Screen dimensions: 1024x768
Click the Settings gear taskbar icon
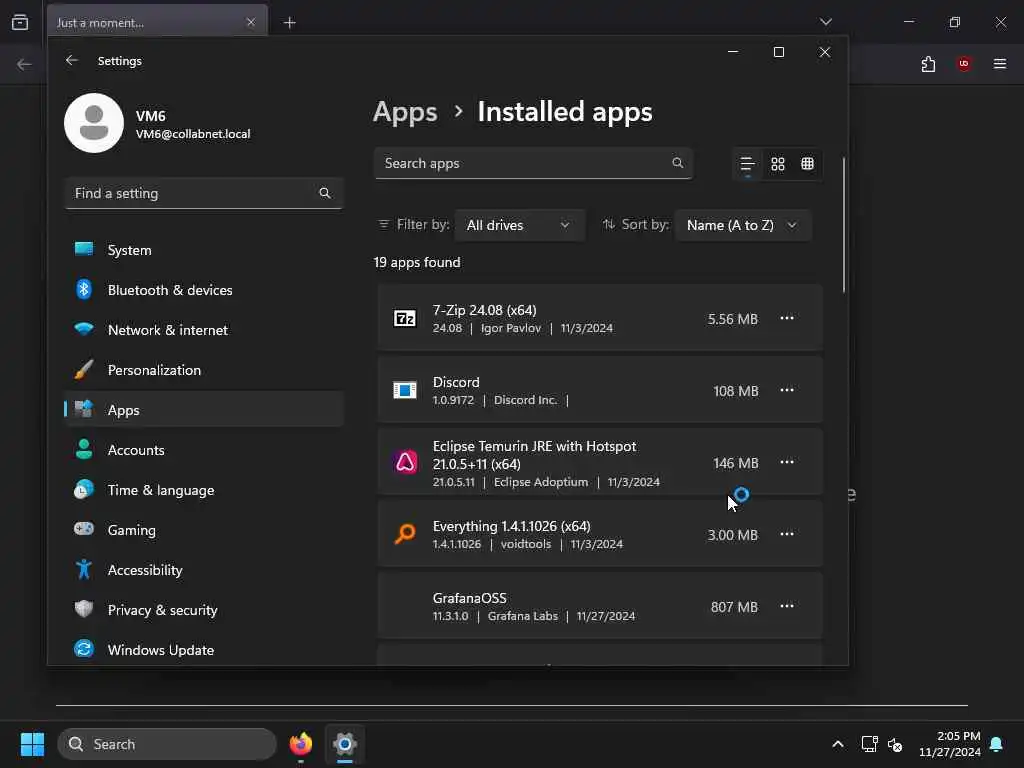tap(345, 744)
